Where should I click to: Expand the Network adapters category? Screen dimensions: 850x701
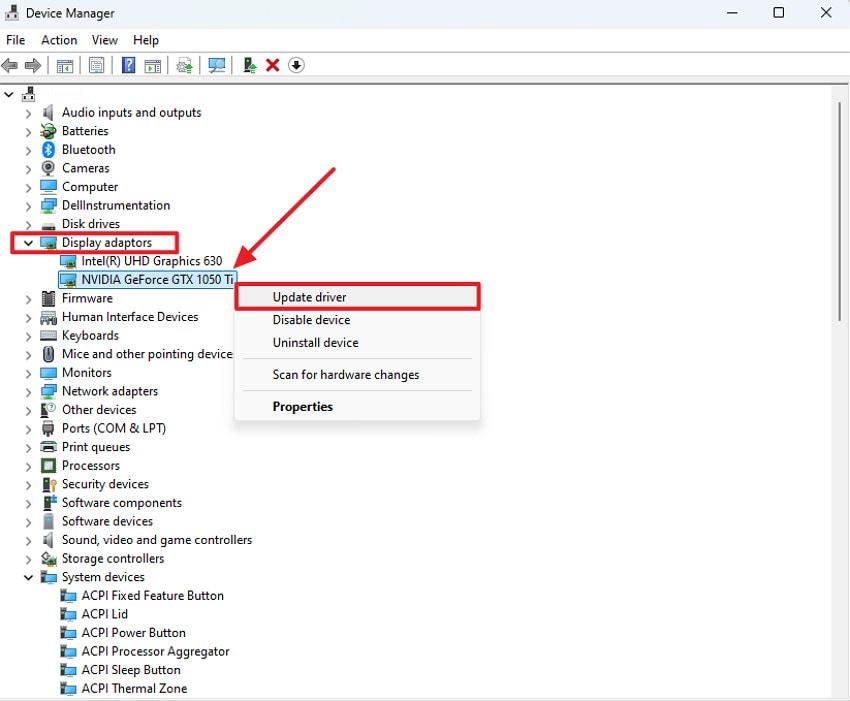(27, 391)
